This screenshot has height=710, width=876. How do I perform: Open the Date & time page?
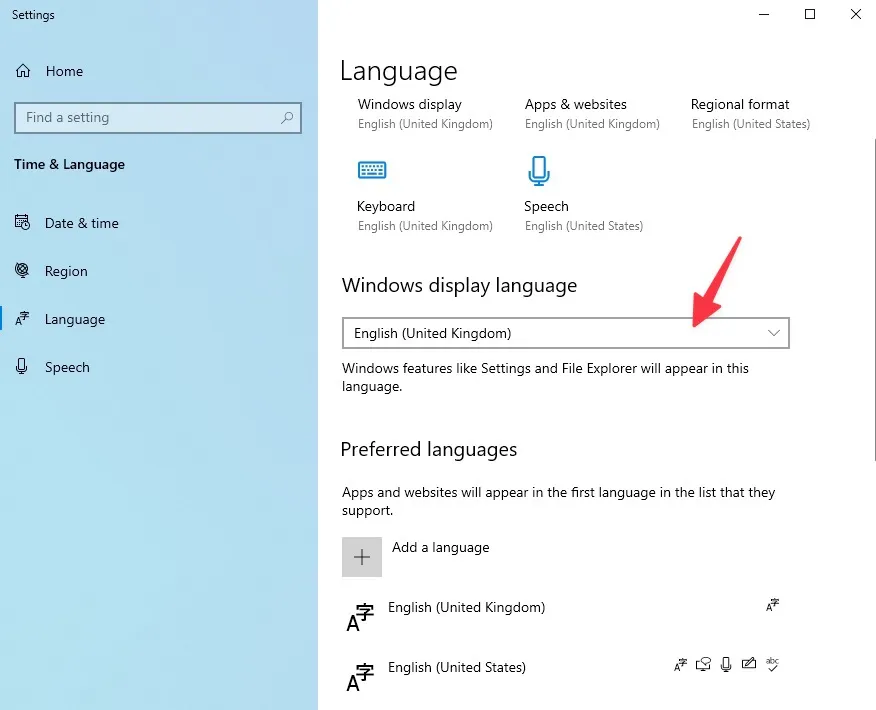82,223
